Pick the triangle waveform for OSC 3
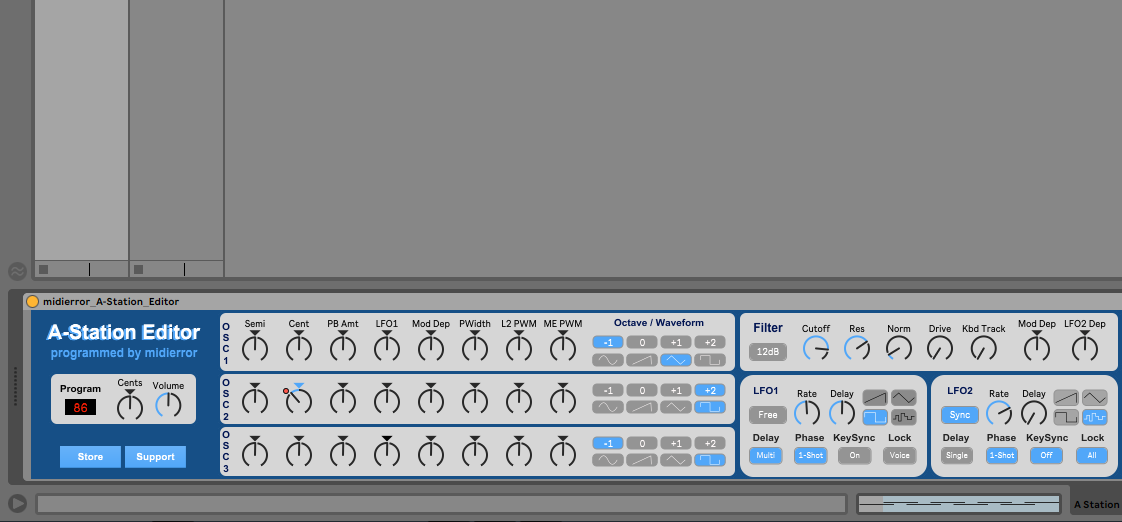 (x=676, y=460)
